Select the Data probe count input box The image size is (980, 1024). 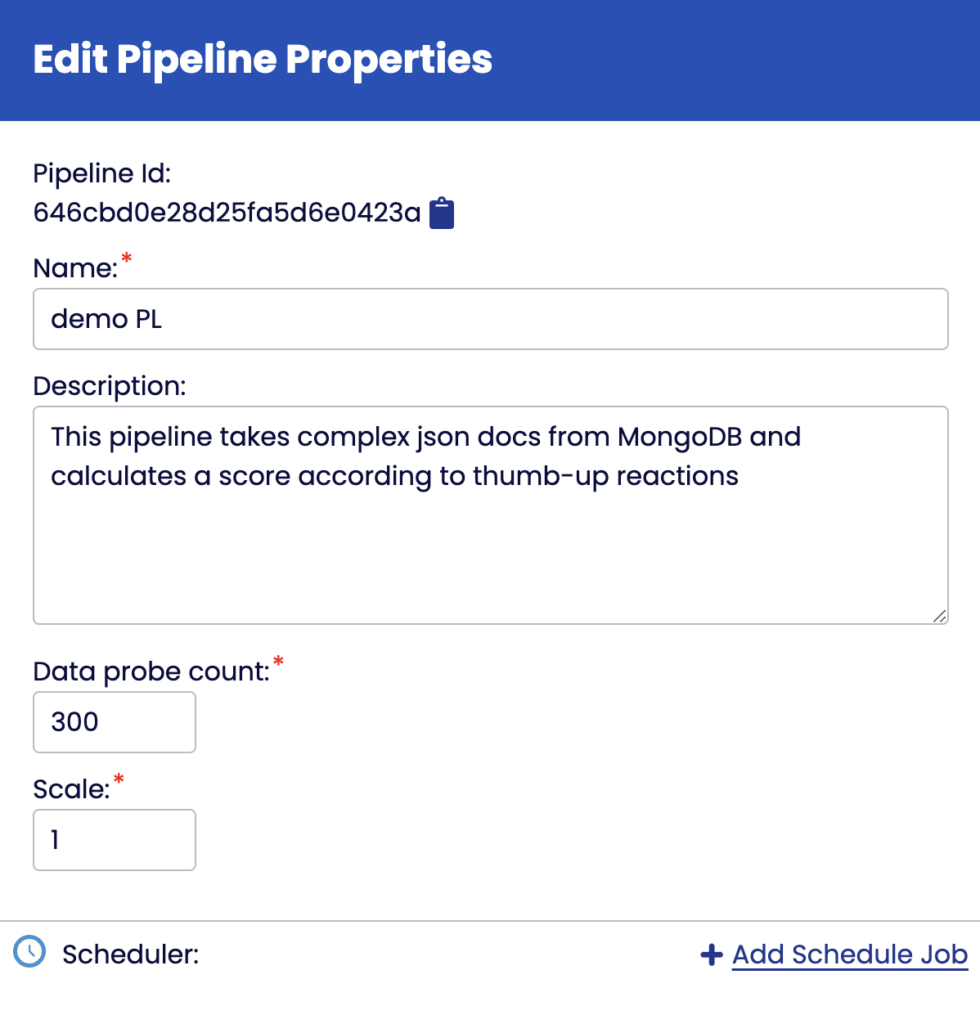(114, 722)
